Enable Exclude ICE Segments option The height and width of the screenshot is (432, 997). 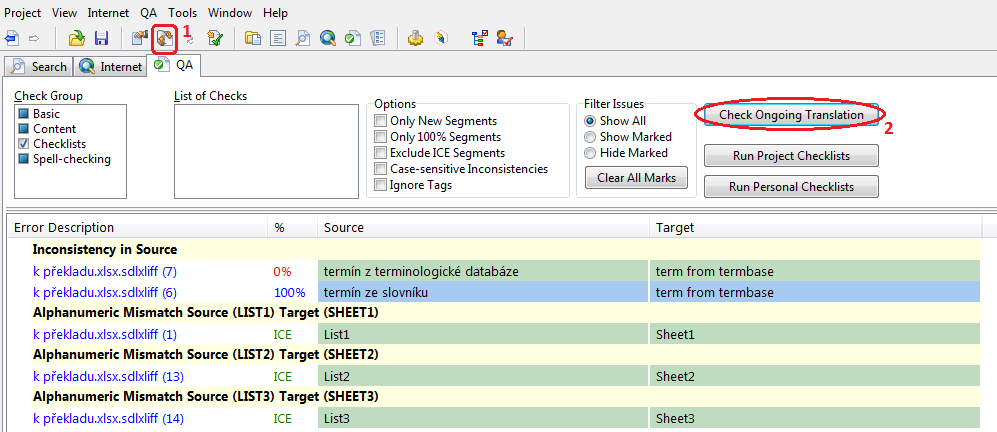(380, 153)
